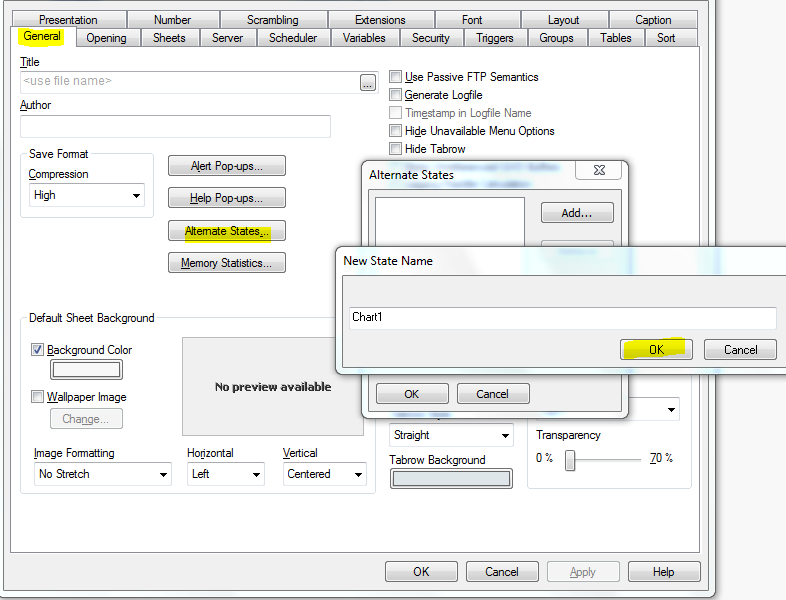
Task: Uncheck the Background Color checkbox
Action: (x=37, y=350)
